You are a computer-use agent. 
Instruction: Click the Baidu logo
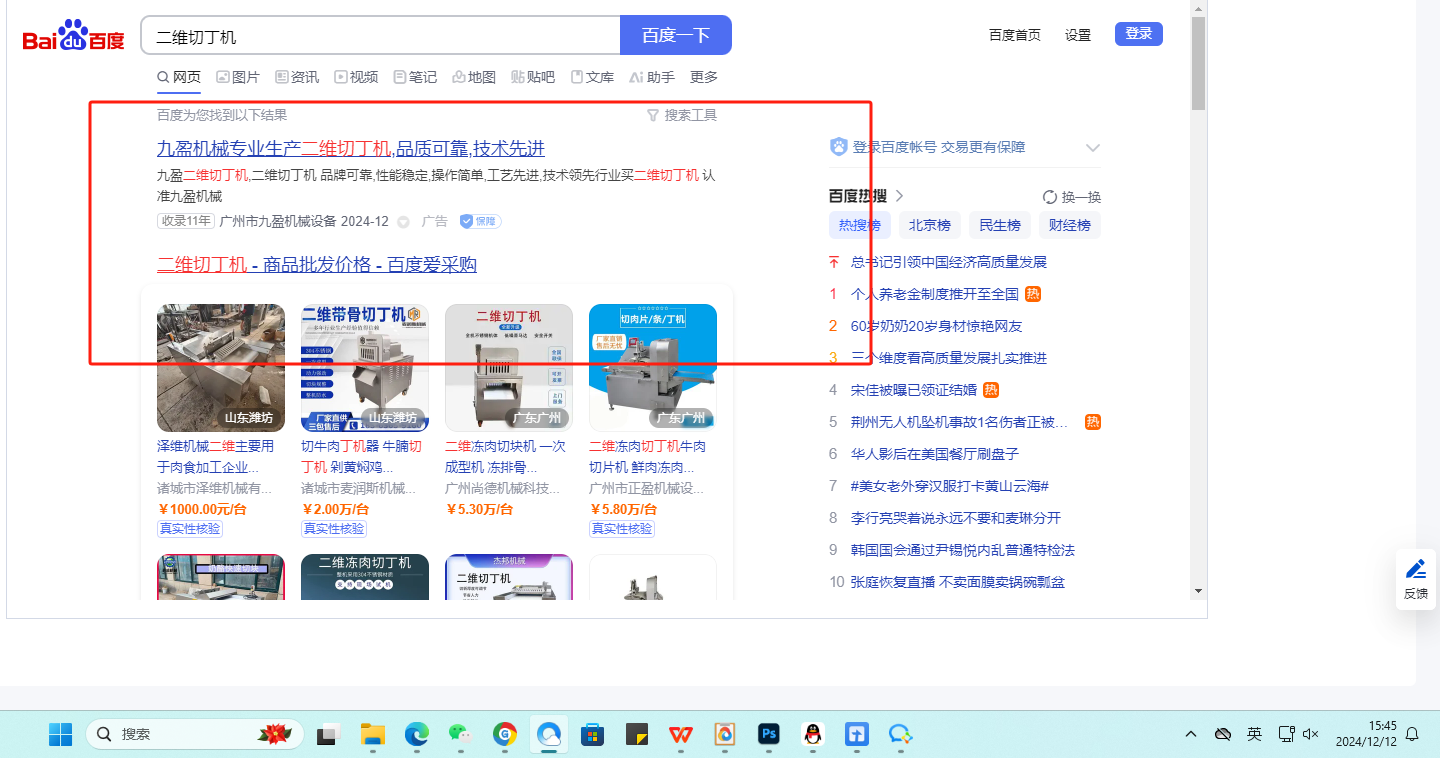click(x=73, y=37)
